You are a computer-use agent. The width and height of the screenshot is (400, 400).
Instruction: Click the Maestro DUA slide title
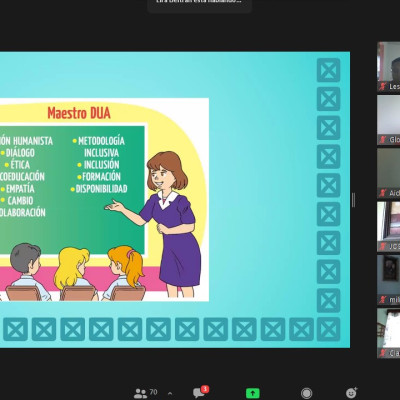[79, 113]
